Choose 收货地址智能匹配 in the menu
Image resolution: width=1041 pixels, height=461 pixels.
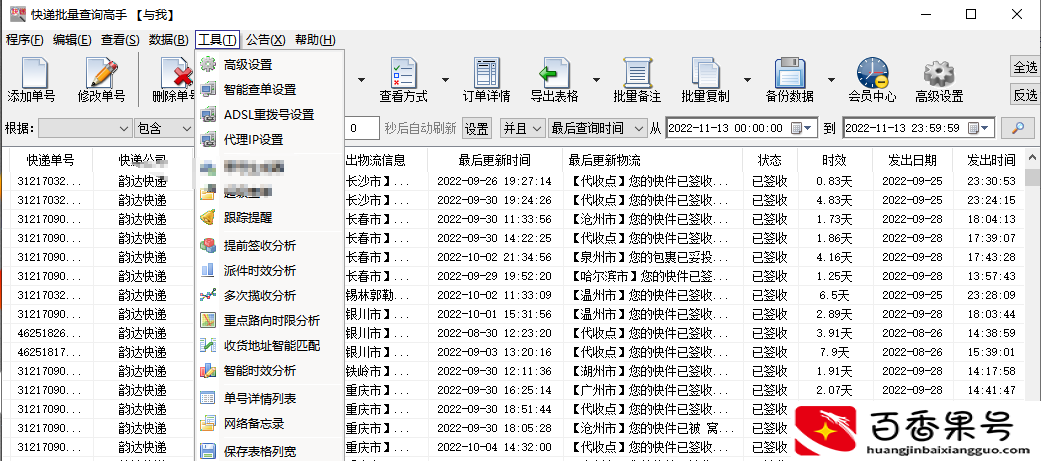tap(270, 345)
